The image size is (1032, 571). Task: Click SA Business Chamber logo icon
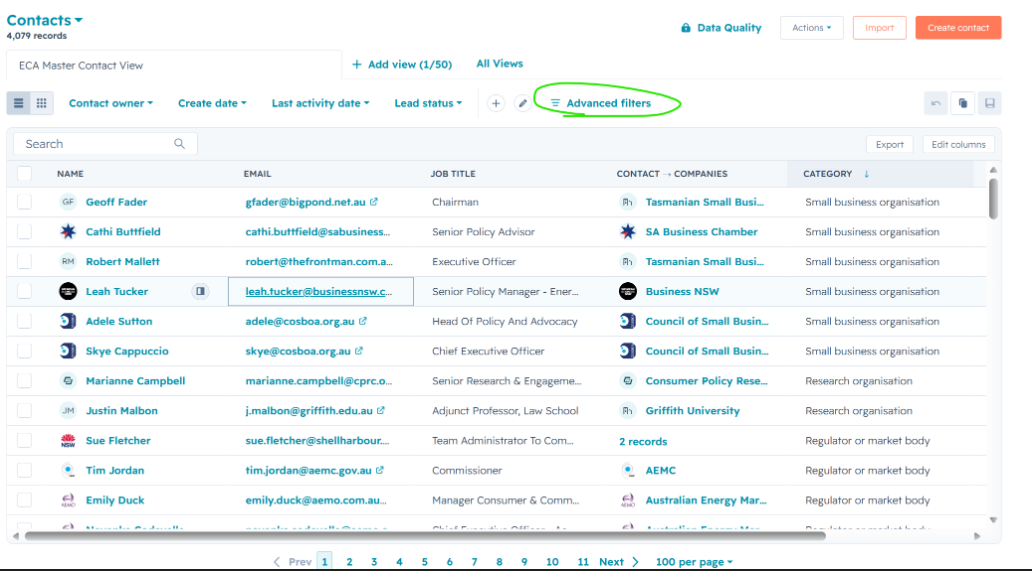[628, 232]
